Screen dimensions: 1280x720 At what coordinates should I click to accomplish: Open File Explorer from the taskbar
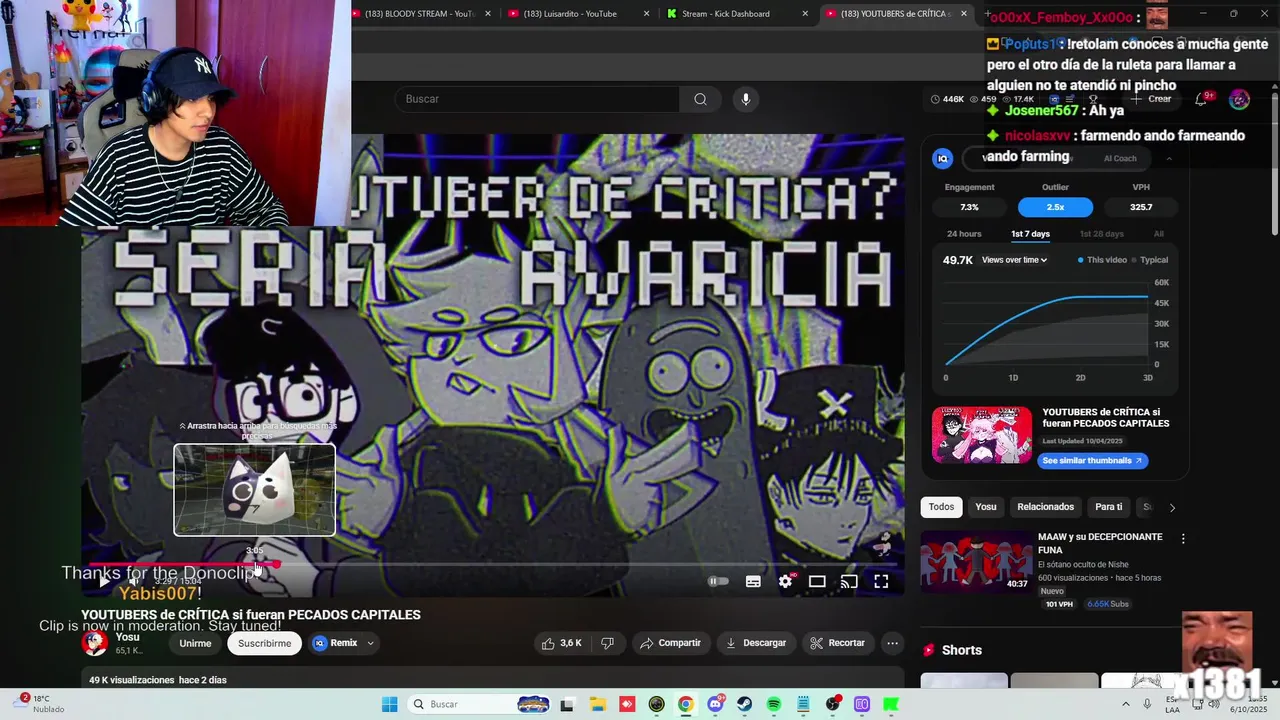pos(597,704)
